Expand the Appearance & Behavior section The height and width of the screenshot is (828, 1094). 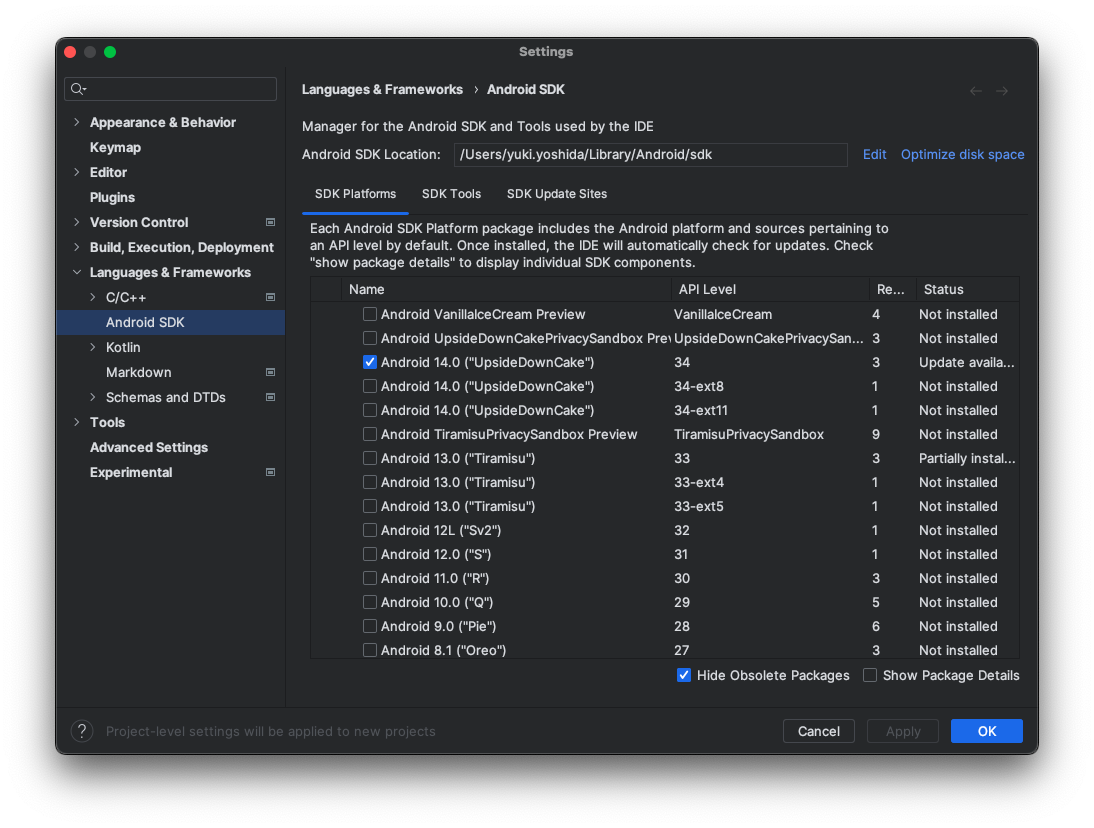pyautogui.click(x=77, y=122)
